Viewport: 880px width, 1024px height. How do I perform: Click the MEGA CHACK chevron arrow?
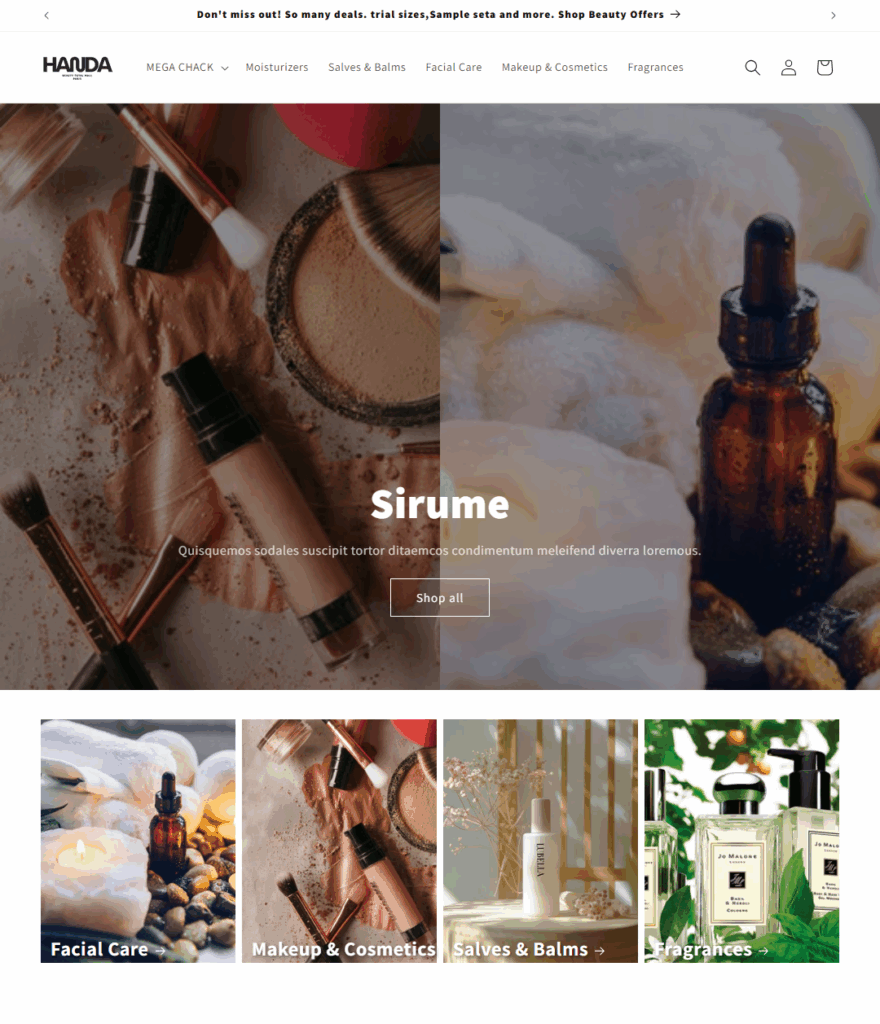(225, 68)
